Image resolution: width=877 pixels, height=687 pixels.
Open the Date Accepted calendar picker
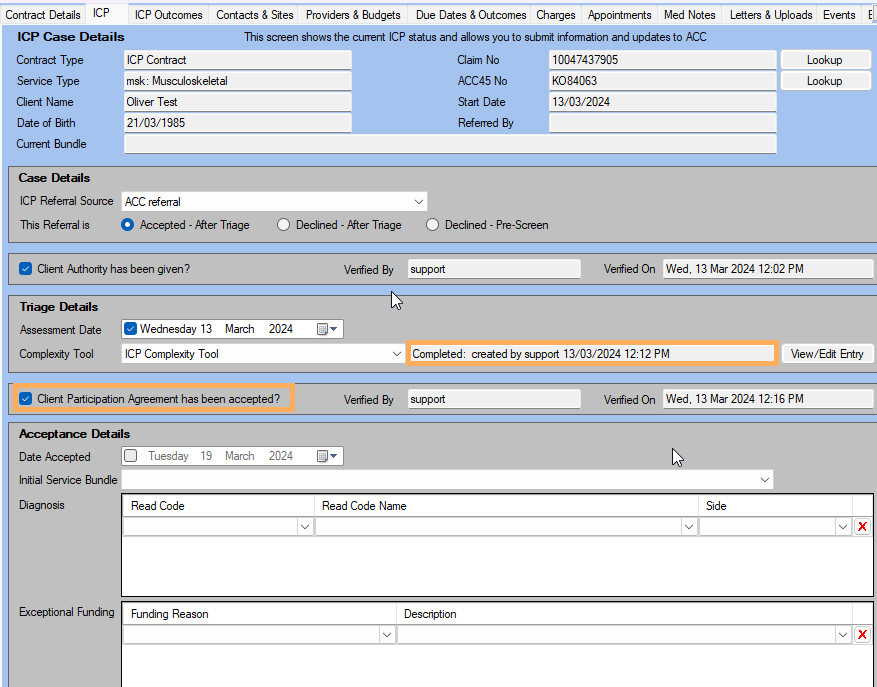(x=329, y=456)
